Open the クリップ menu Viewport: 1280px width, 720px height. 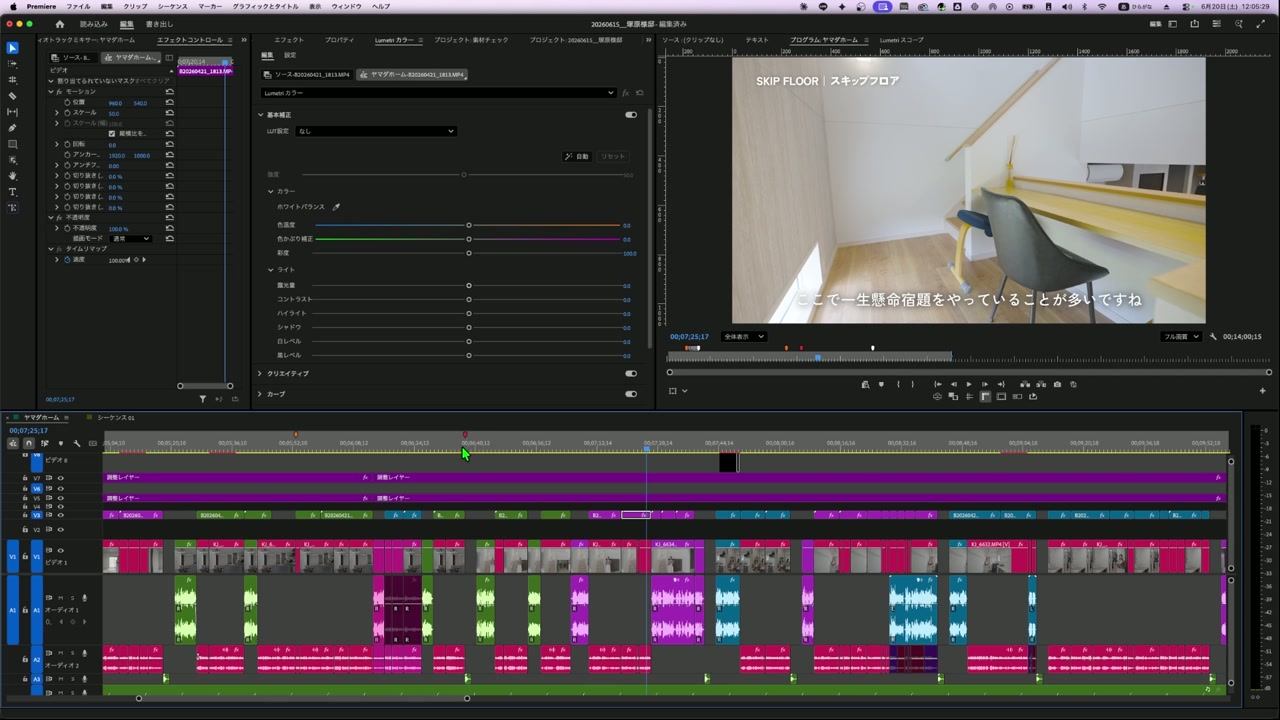tap(135, 6)
